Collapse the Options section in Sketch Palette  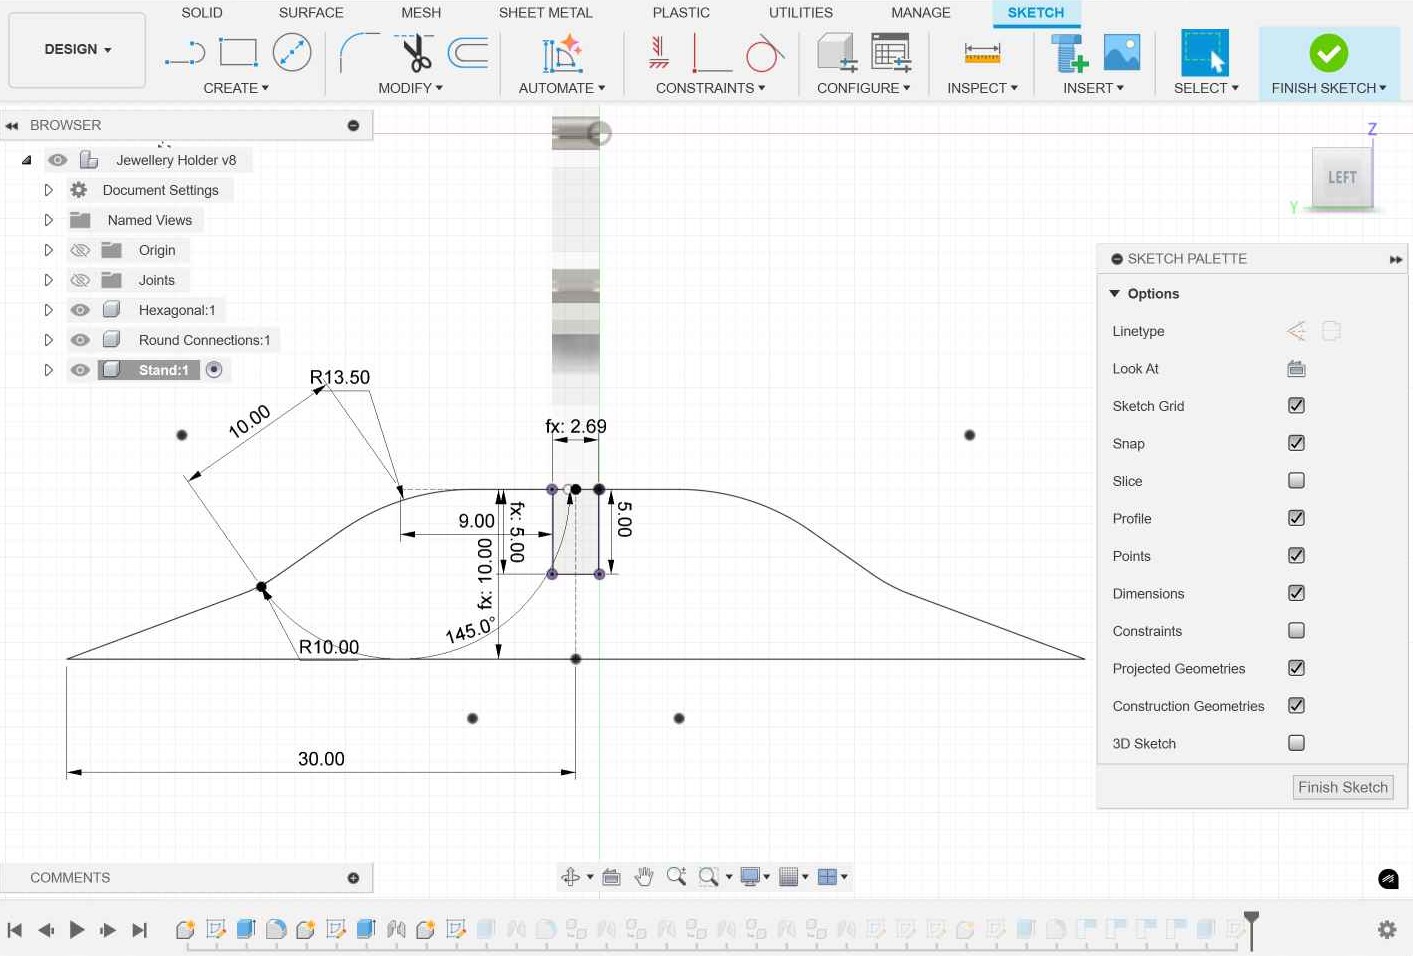(x=1115, y=294)
